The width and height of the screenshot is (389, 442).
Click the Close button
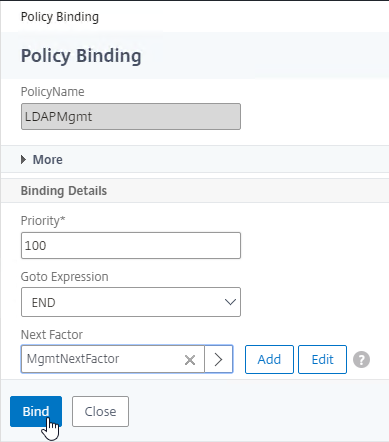pyautogui.click(x=100, y=411)
